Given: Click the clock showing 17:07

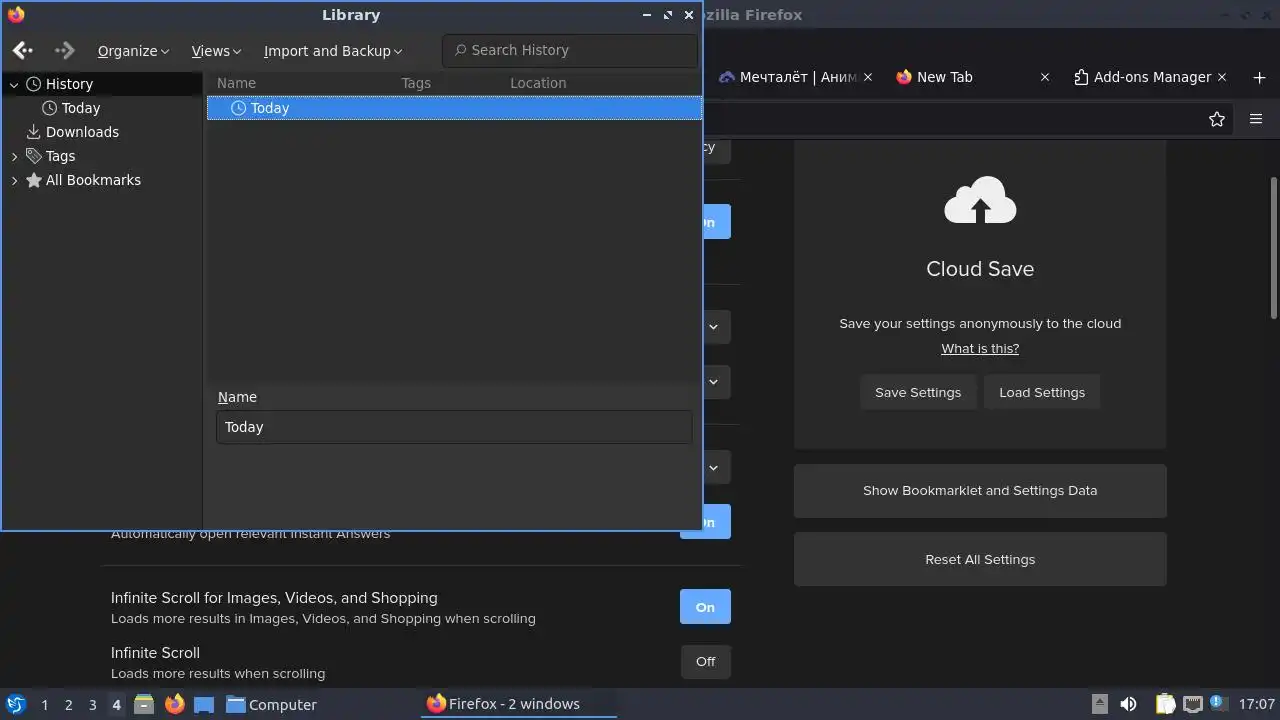Looking at the screenshot, I should pos(1256,704).
